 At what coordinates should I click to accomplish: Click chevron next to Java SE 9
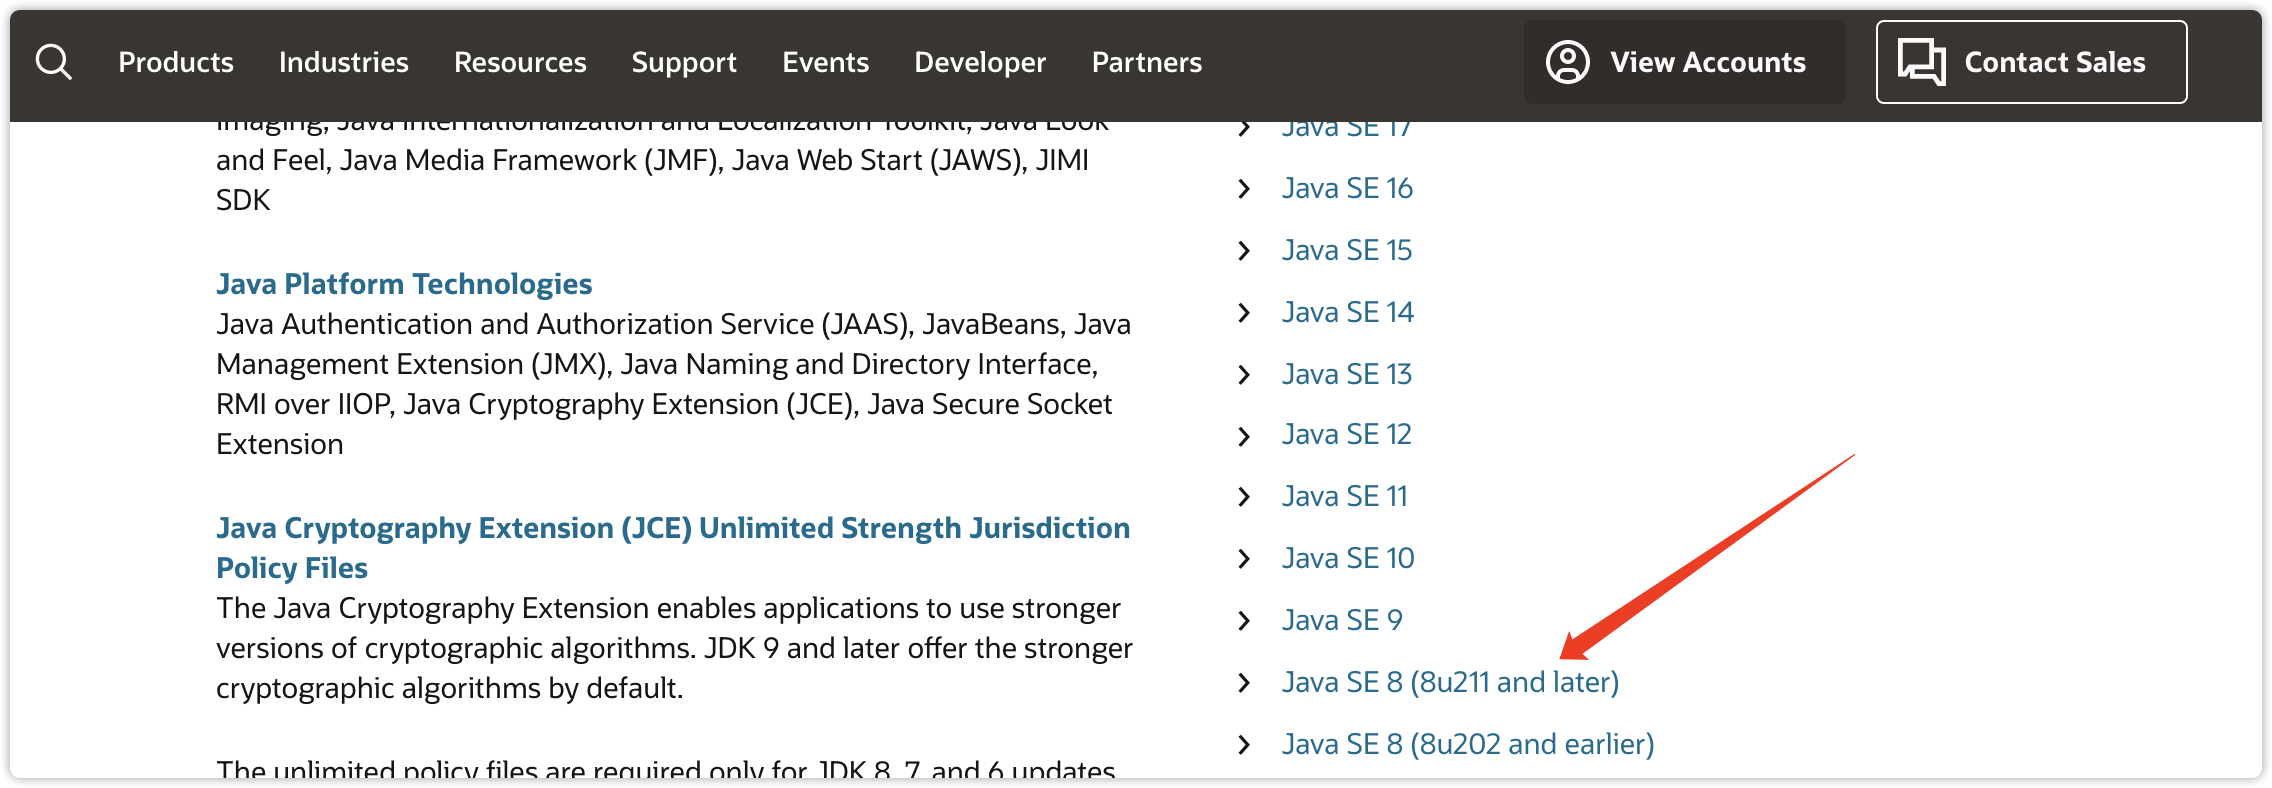(1244, 621)
